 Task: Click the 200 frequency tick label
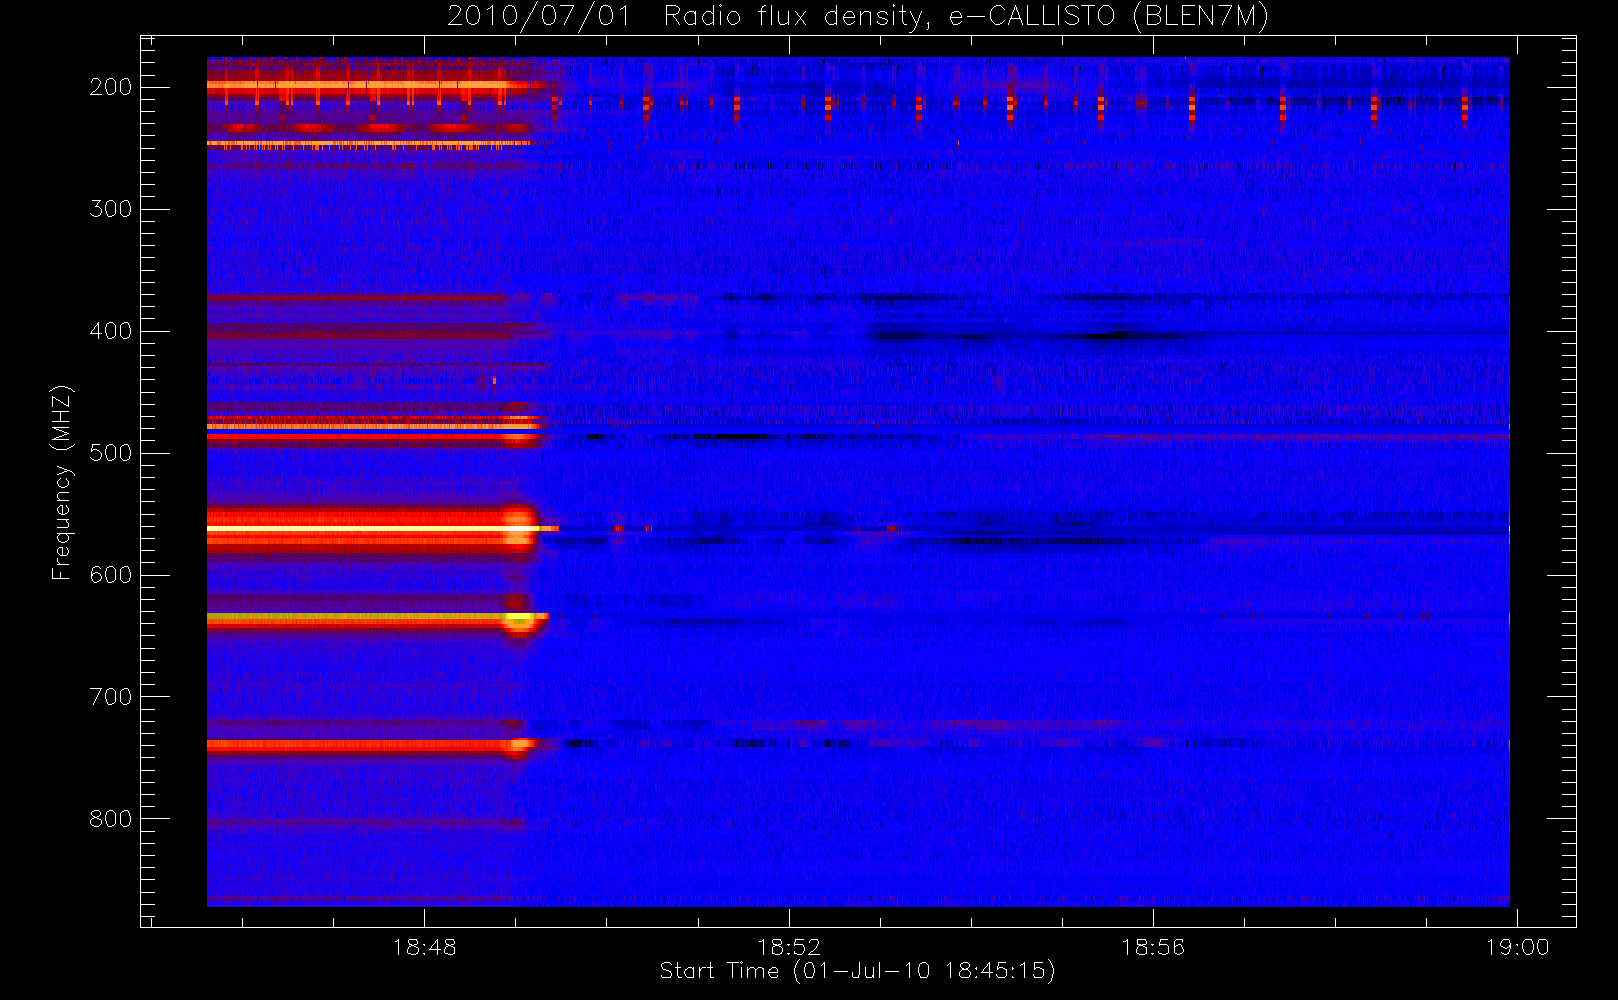click(x=111, y=87)
